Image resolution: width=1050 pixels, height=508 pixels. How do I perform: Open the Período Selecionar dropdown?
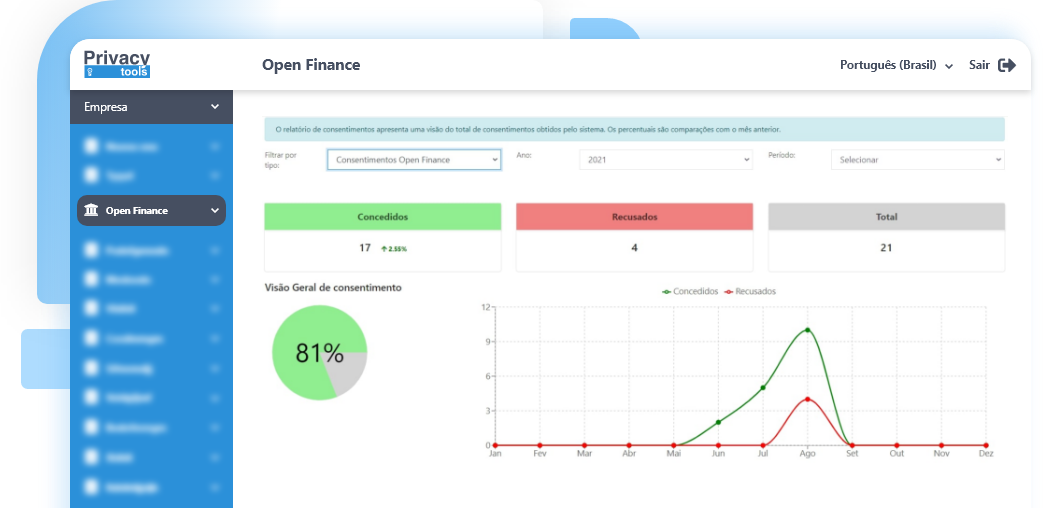917,160
